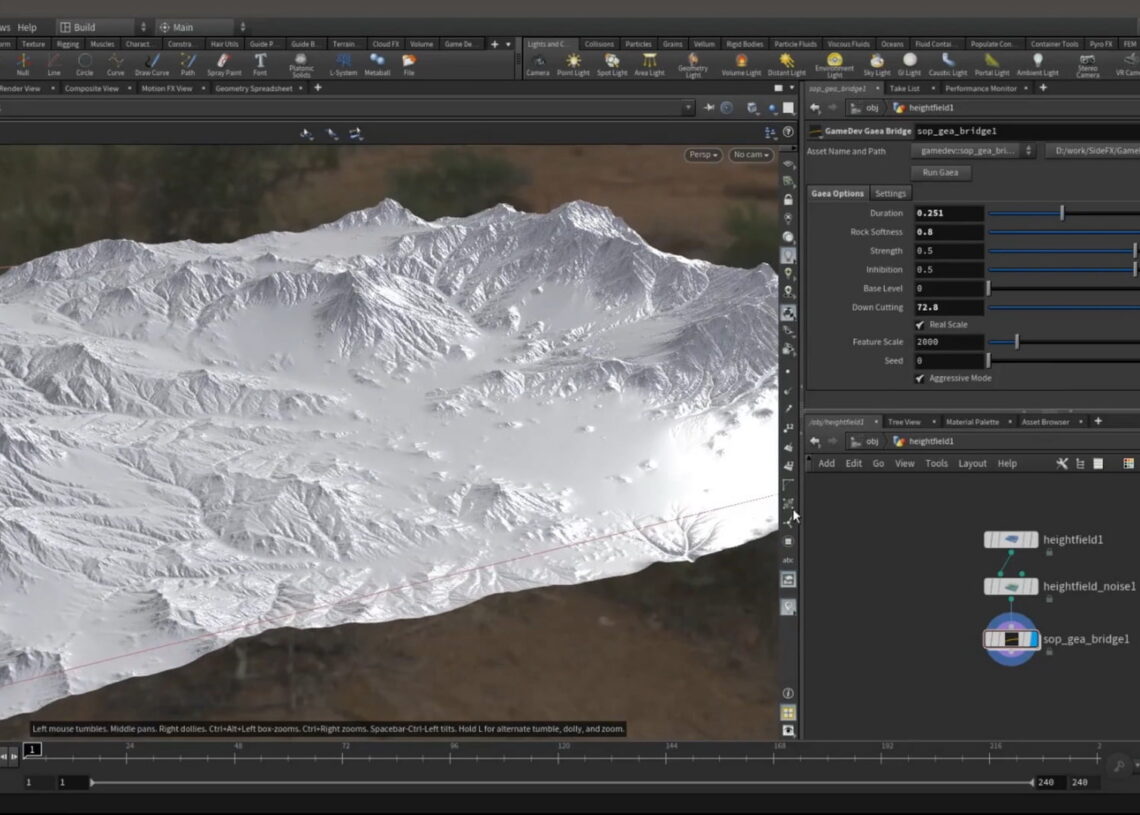Uncheck the Real Scale checkbox
This screenshot has width=1140, height=815.
point(921,324)
